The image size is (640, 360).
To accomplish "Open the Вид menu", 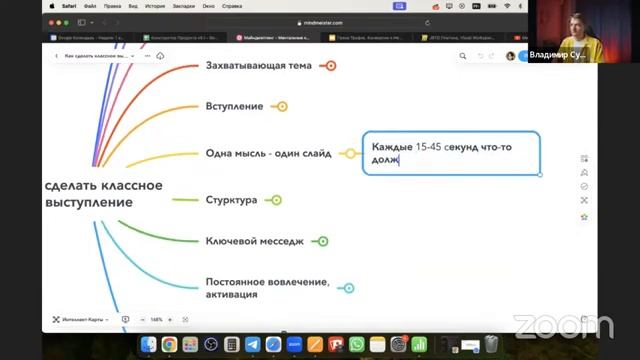I will pyautogui.click(x=133, y=6).
